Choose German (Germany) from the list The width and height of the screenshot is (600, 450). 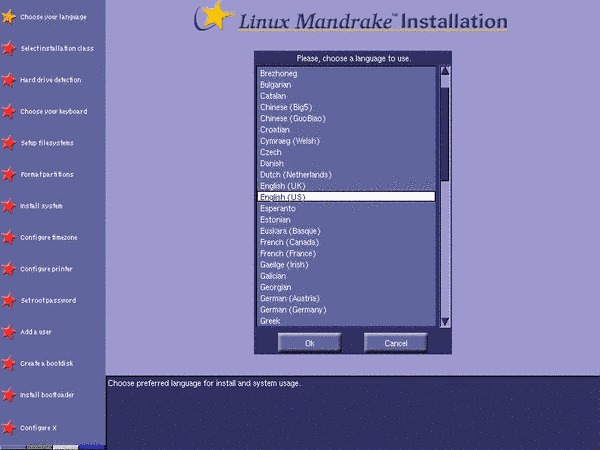coord(292,310)
